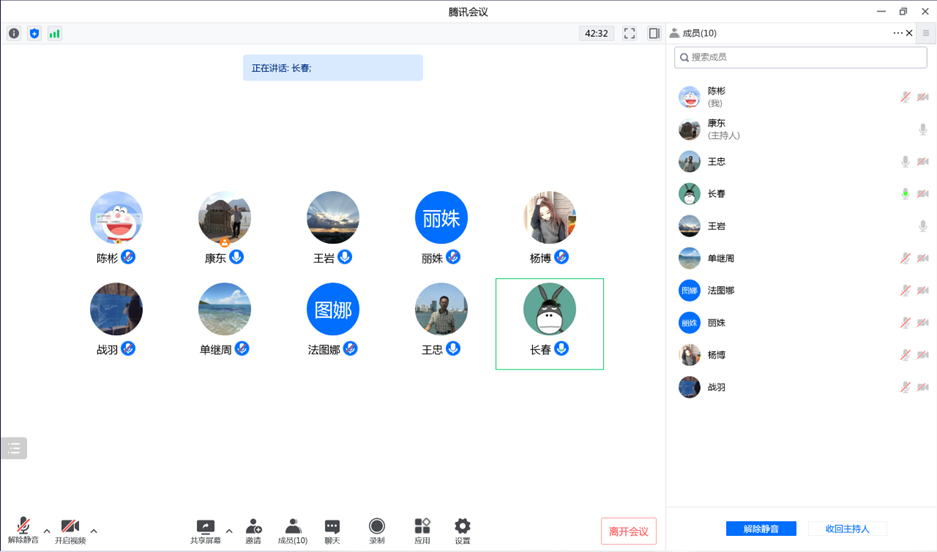Image resolution: width=937 pixels, height=552 pixels.
Task: Click the 搜索成员 search field
Action: coord(800,57)
